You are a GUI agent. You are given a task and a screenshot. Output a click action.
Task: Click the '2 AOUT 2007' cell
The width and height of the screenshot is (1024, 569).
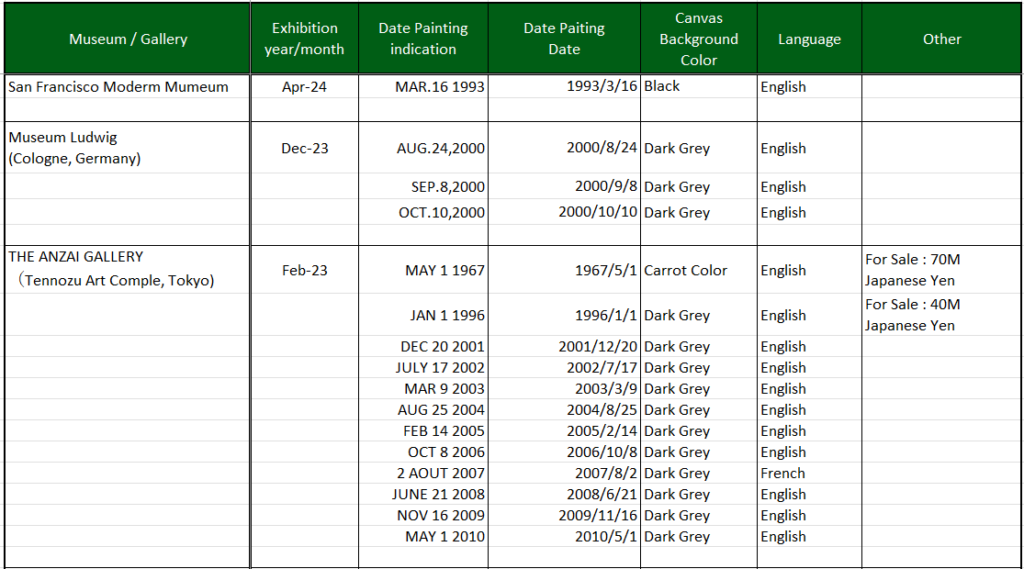point(423,473)
